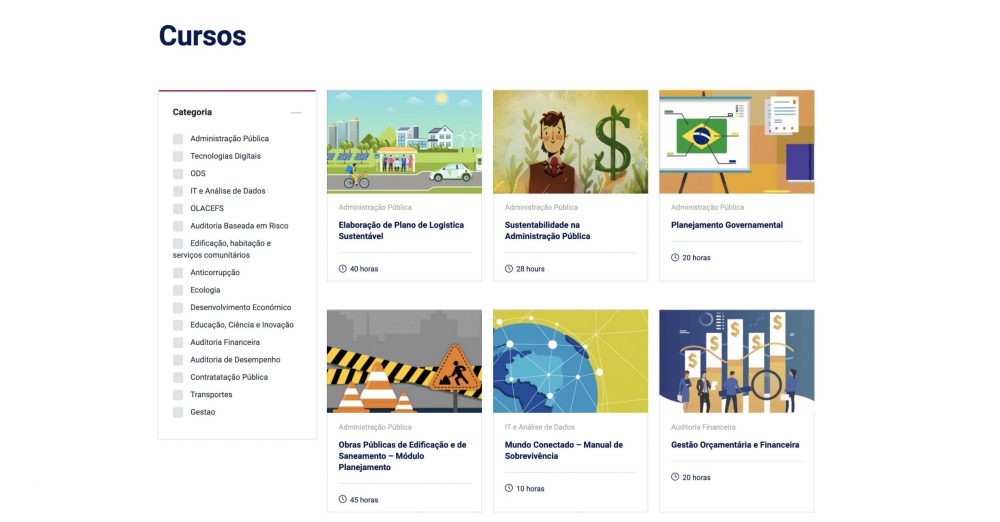Click clock icon beside 45 horas
The height and width of the screenshot is (522, 1000).
pyautogui.click(x=343, y=500)
